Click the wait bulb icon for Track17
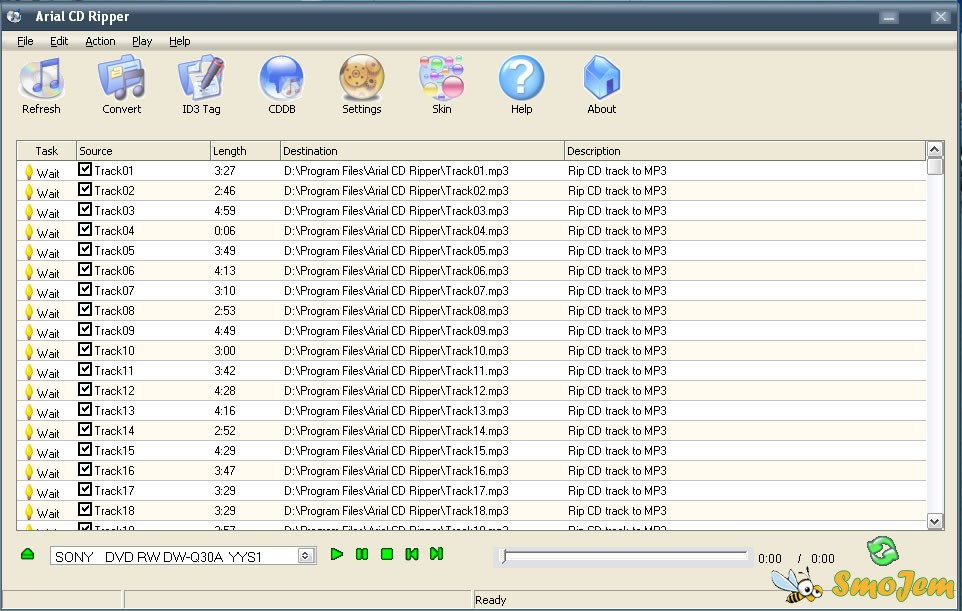Viewport: 962px width, 611px height. (29, 492)
